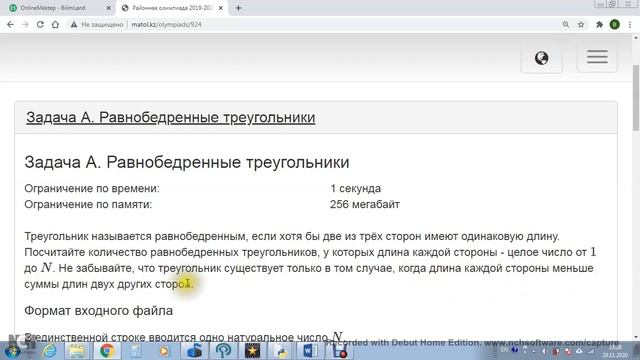Click the 'Ограничение по времени:' label
The height and width of the screenshot is (360, 640).
point(92,189)
